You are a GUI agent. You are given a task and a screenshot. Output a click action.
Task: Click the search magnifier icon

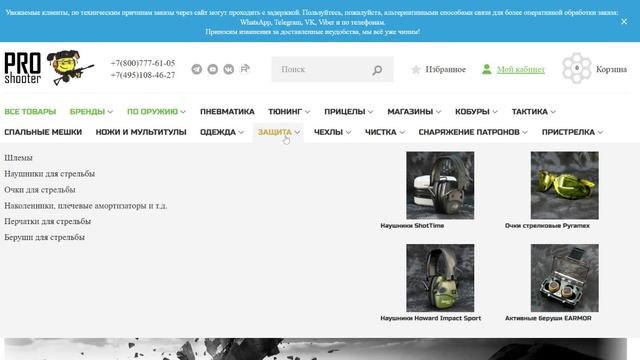[x=377, y=70]
